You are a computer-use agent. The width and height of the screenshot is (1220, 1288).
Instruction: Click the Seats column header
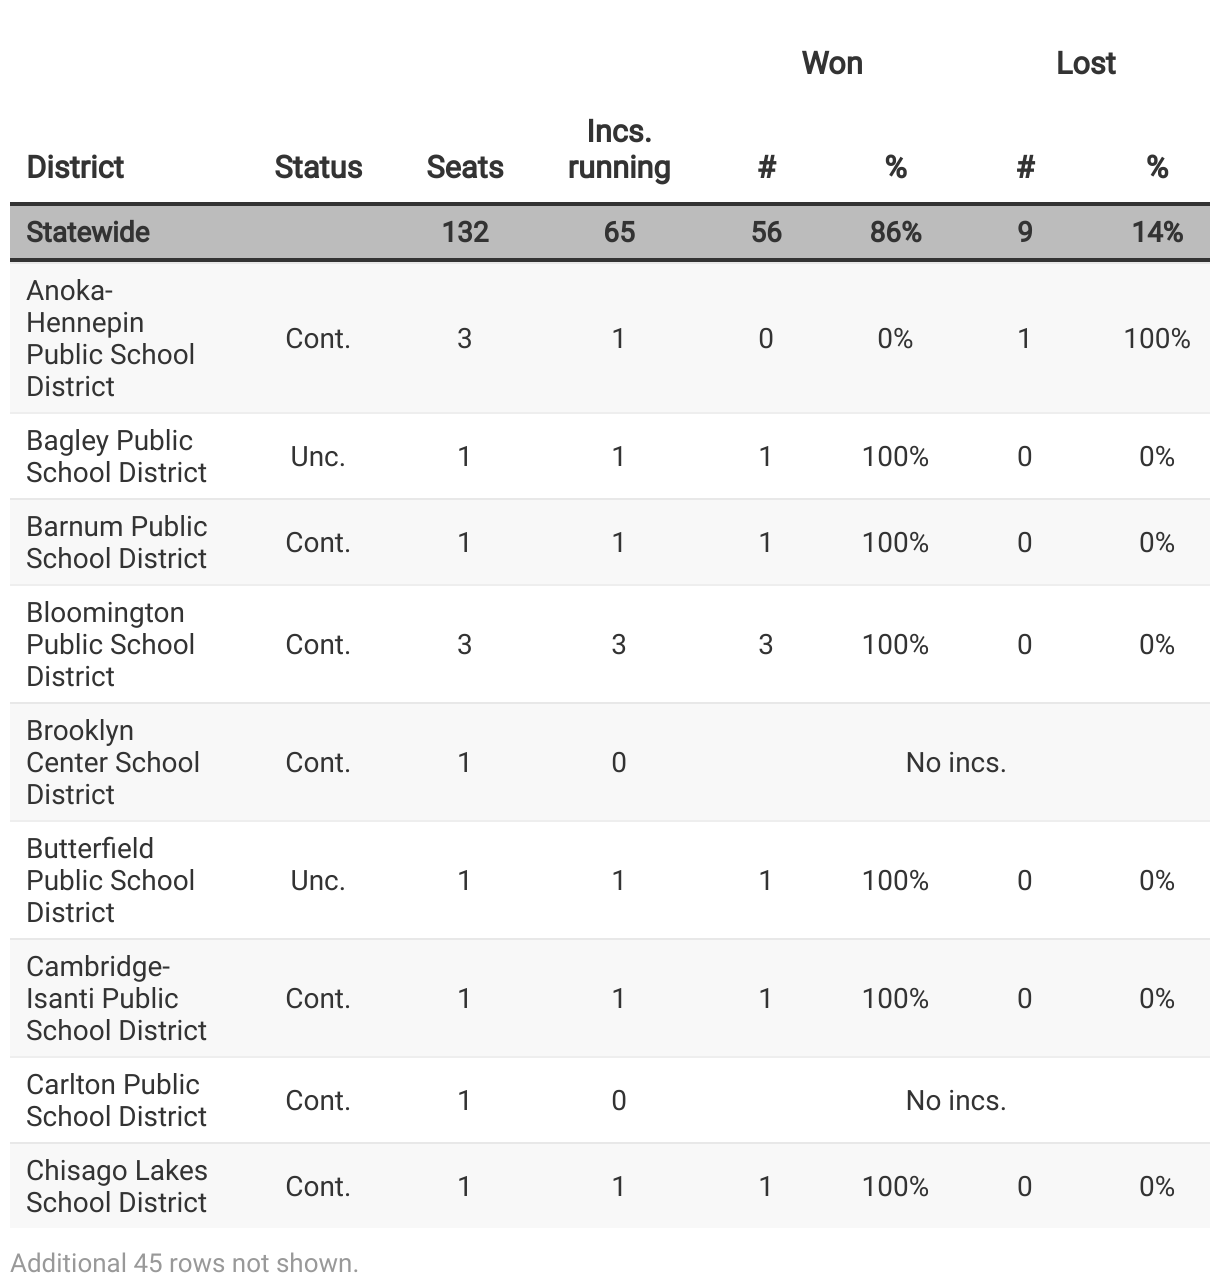coord(465,167)
